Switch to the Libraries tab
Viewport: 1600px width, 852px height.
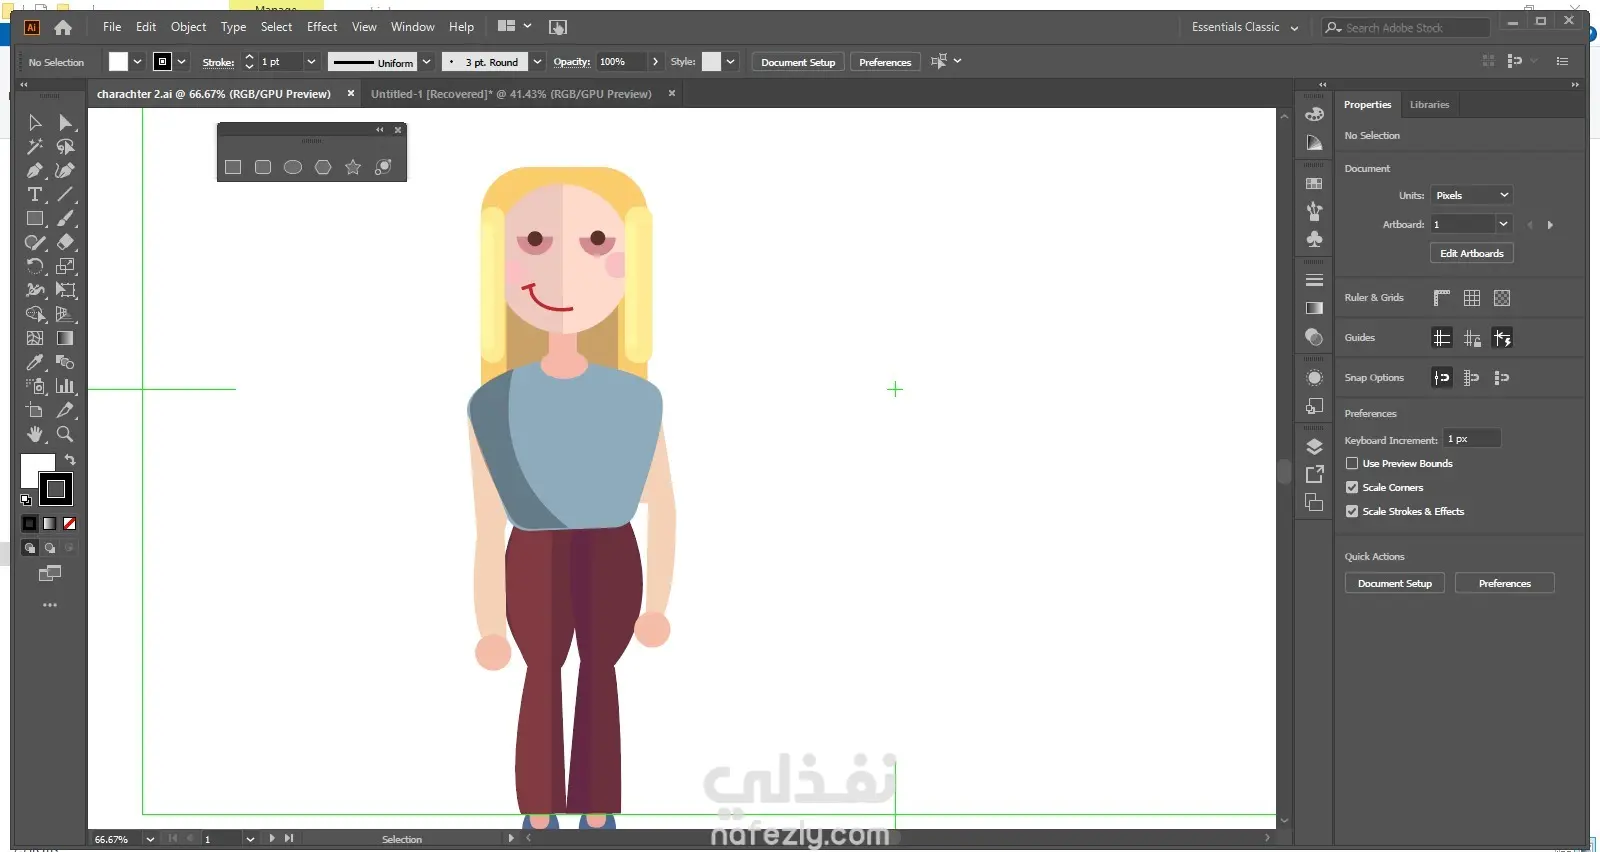(x=1429, y=105)
